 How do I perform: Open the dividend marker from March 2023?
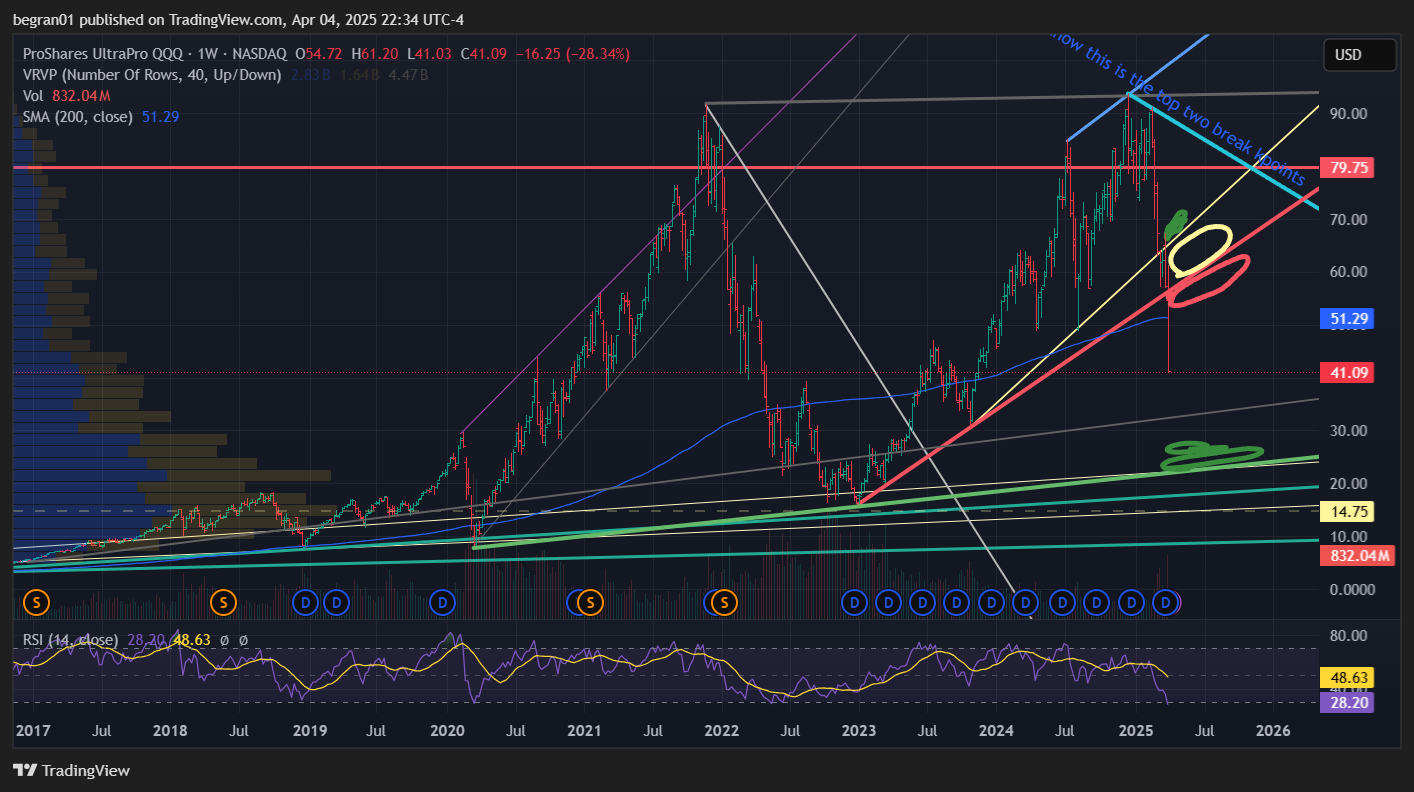888,602
